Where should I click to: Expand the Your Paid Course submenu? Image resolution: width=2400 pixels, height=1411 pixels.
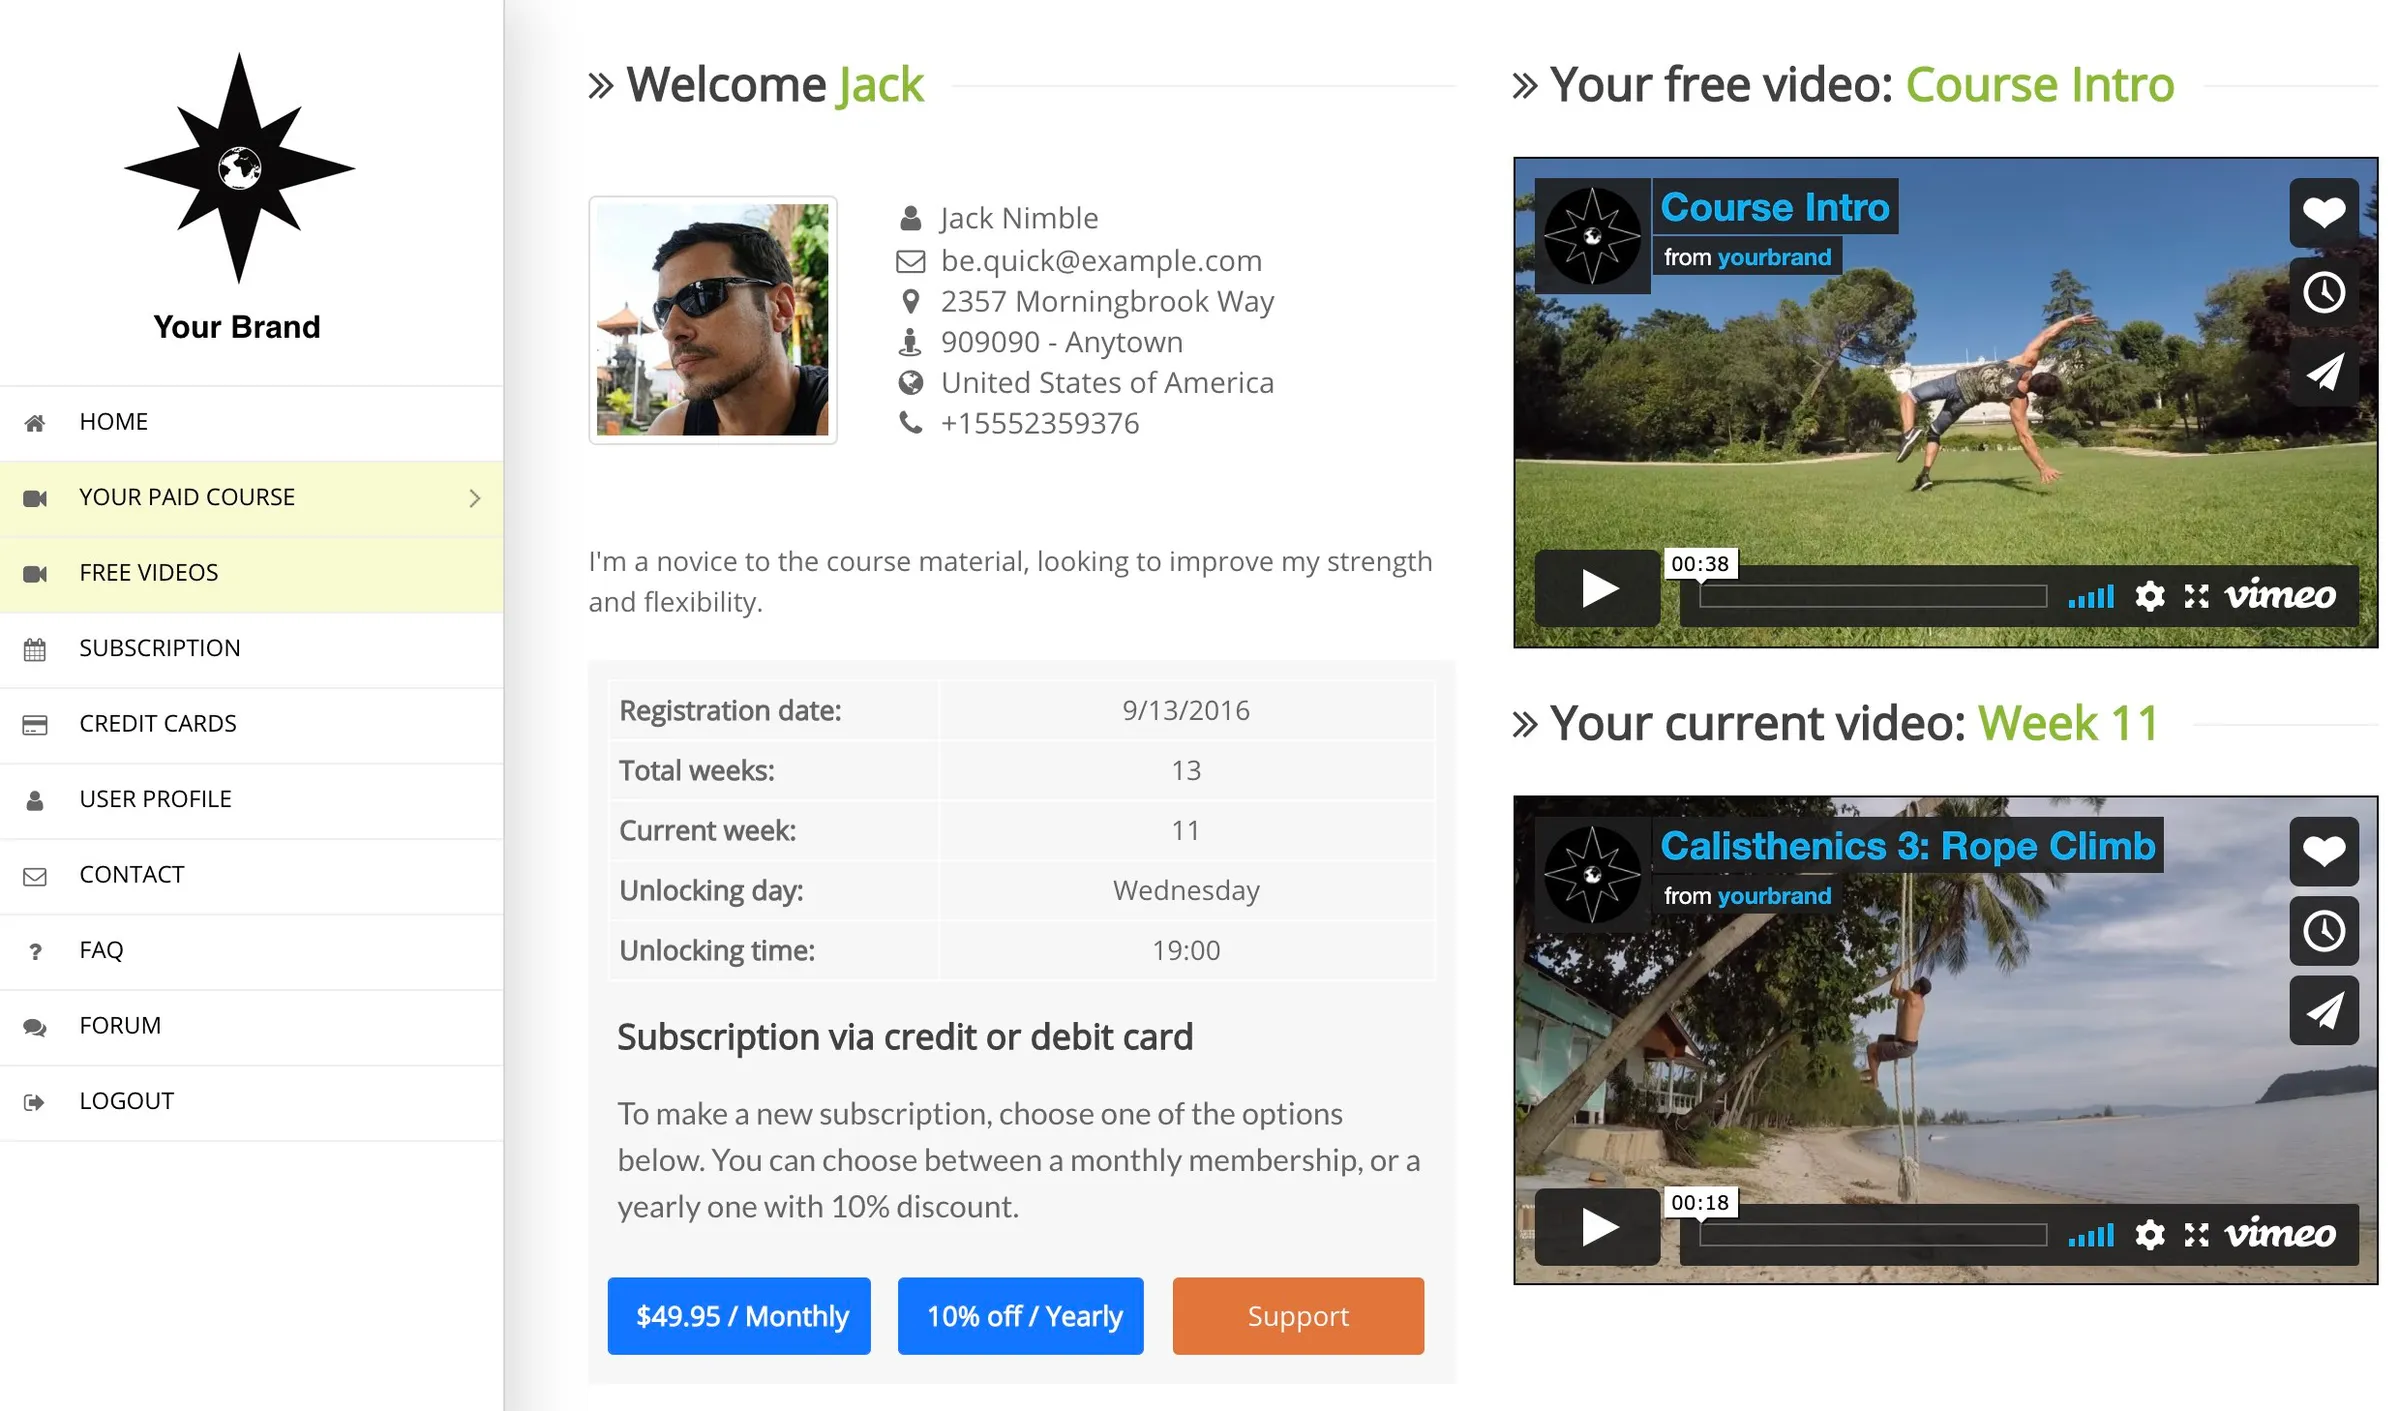475,497
